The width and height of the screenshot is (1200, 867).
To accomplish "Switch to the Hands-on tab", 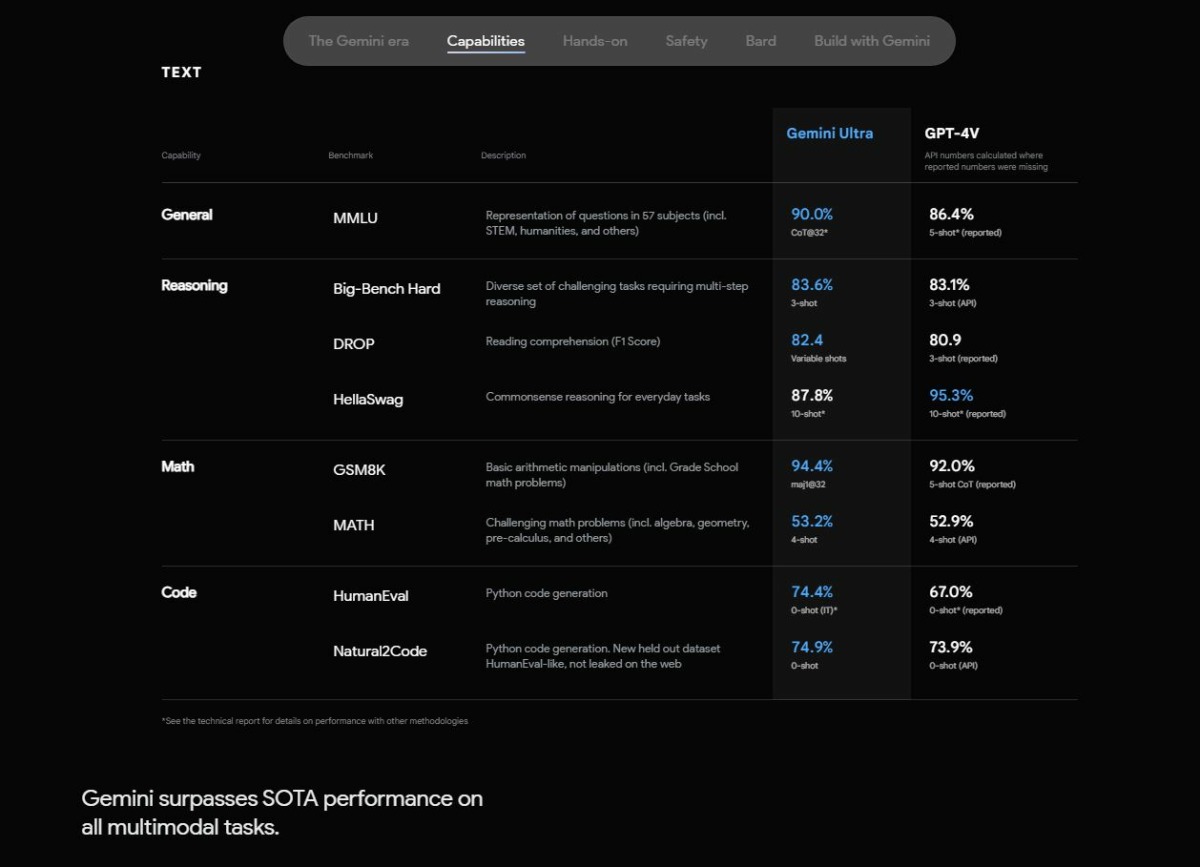I will (x=595, y=41).
